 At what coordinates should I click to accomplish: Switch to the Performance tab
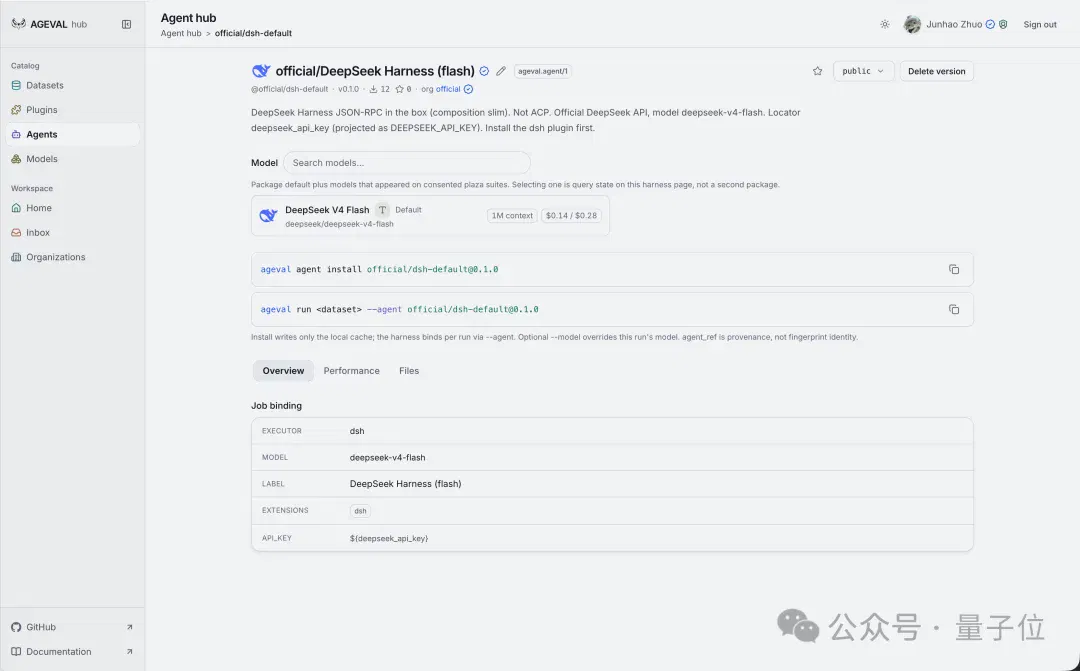tap(351, 371)
